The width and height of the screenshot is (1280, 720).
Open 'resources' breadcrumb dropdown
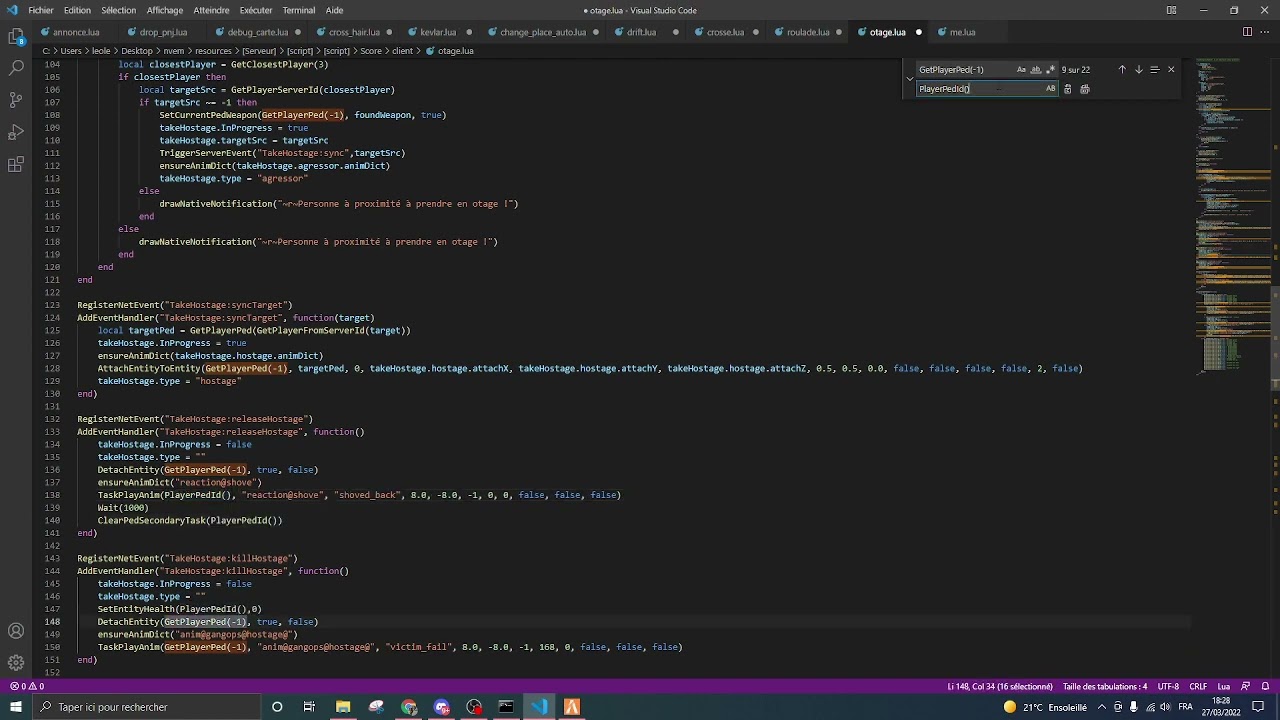coord(213,51)
